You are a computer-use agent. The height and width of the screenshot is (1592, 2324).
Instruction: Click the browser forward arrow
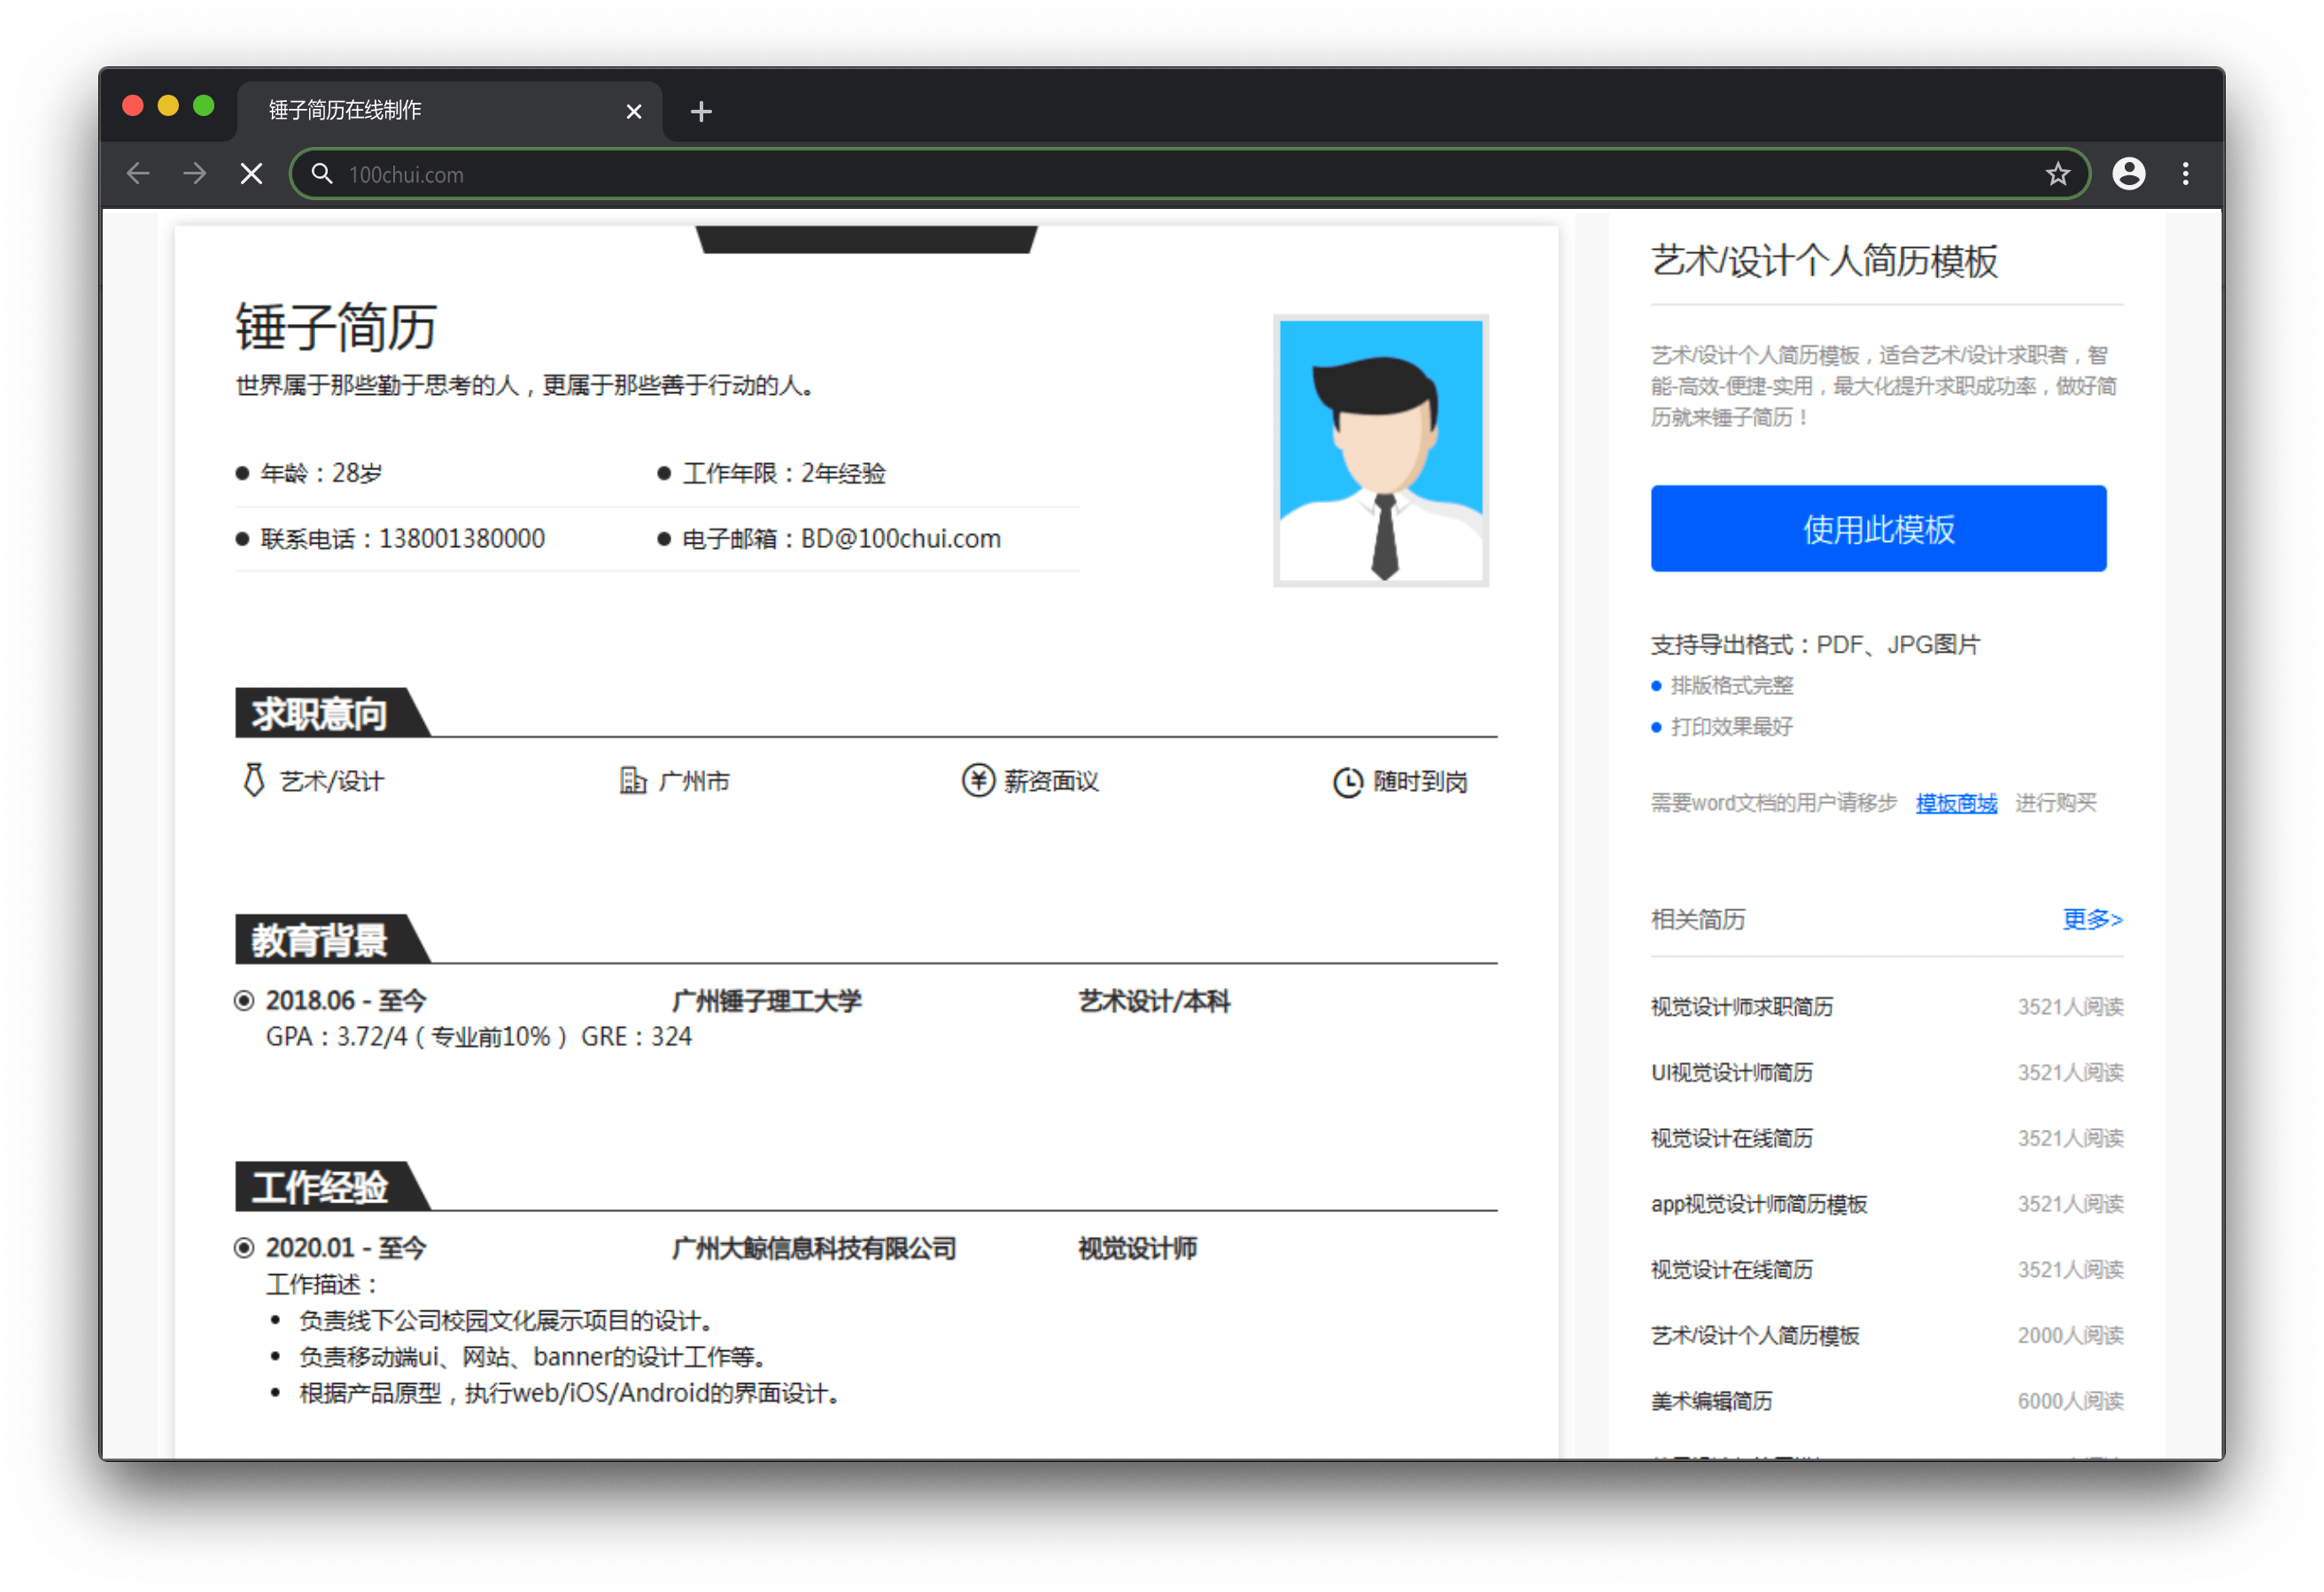tap(195, 174)
